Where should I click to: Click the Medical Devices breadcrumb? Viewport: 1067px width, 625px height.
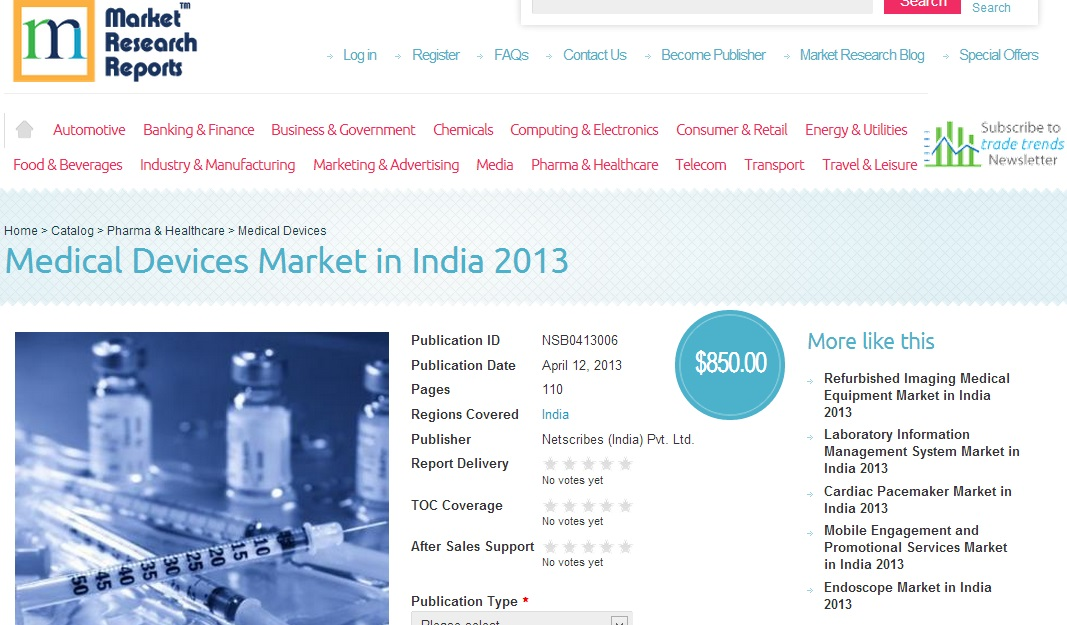[x=282, y=231]
